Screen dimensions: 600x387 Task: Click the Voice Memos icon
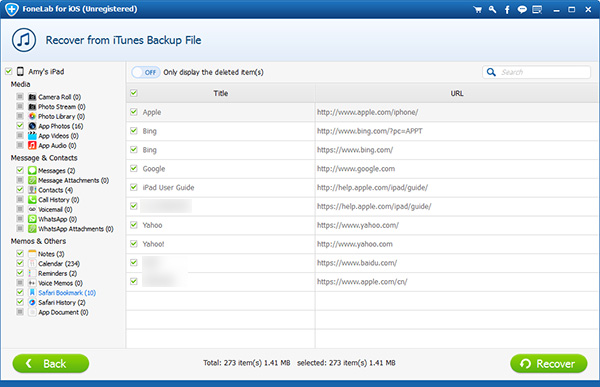coord(32,283)
